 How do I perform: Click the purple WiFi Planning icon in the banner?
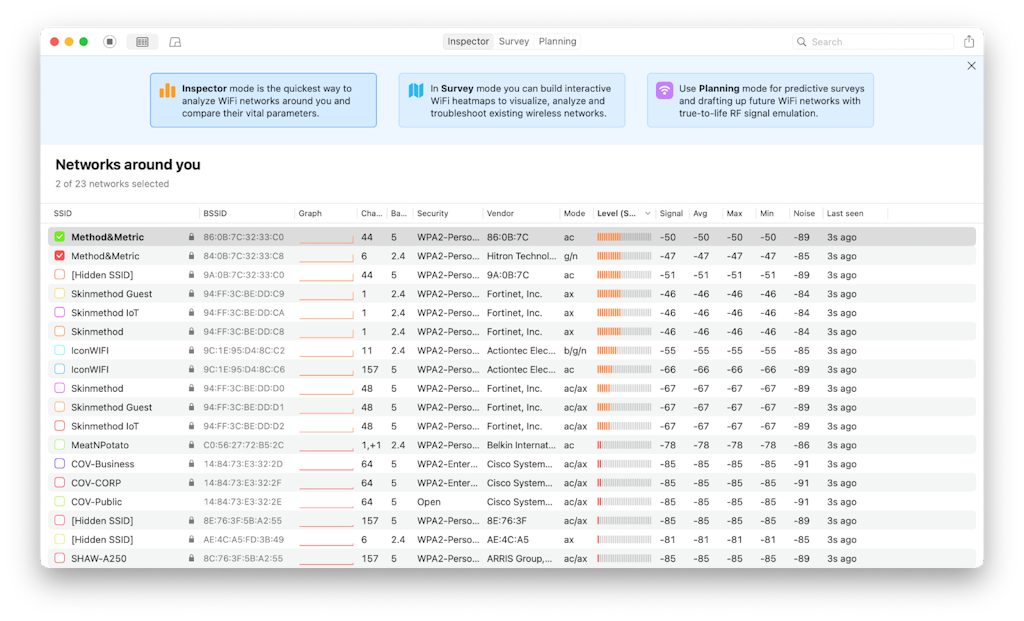(664, 91)
